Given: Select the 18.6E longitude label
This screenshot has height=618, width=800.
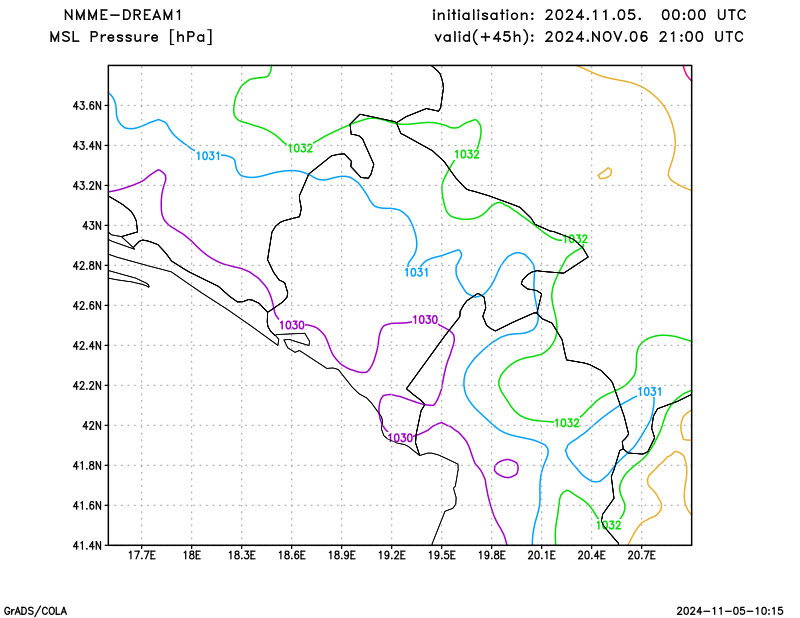Looking at the screenshot, I should (292, 556).
